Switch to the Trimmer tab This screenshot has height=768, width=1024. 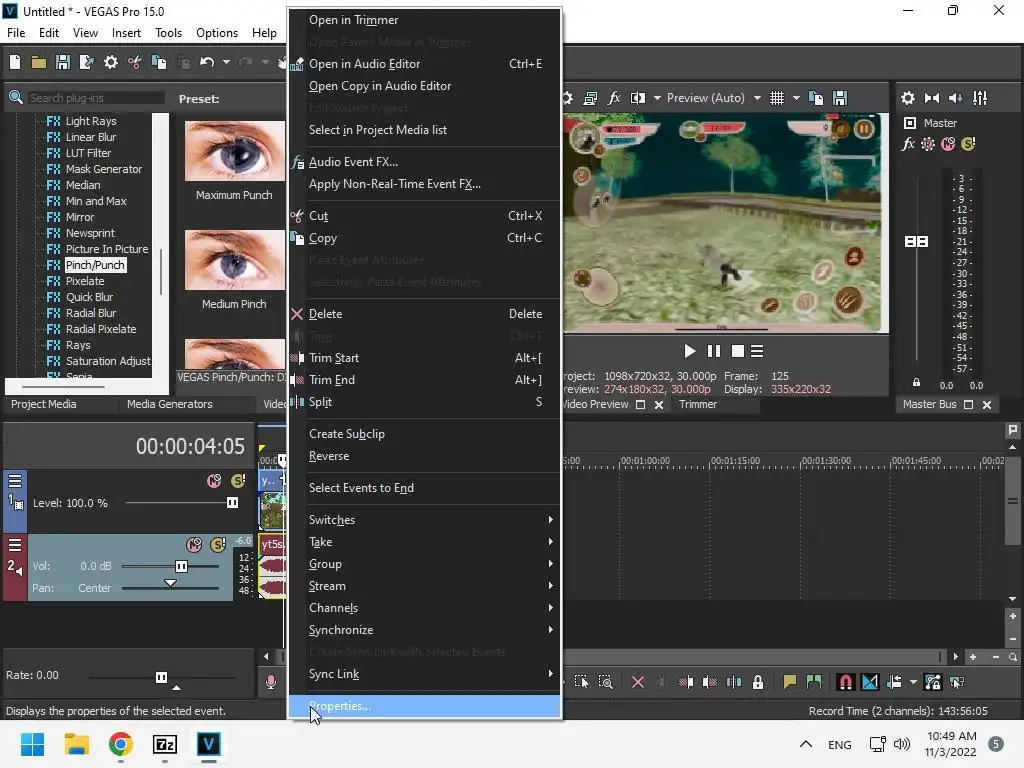(x=698, y=404)
